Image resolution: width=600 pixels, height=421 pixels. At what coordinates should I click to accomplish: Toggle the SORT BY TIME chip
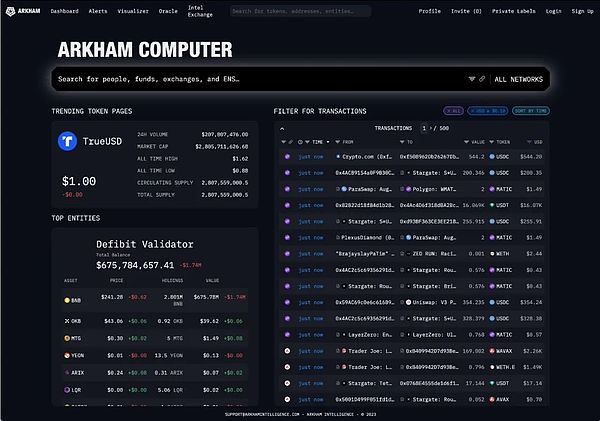(531, 111)
